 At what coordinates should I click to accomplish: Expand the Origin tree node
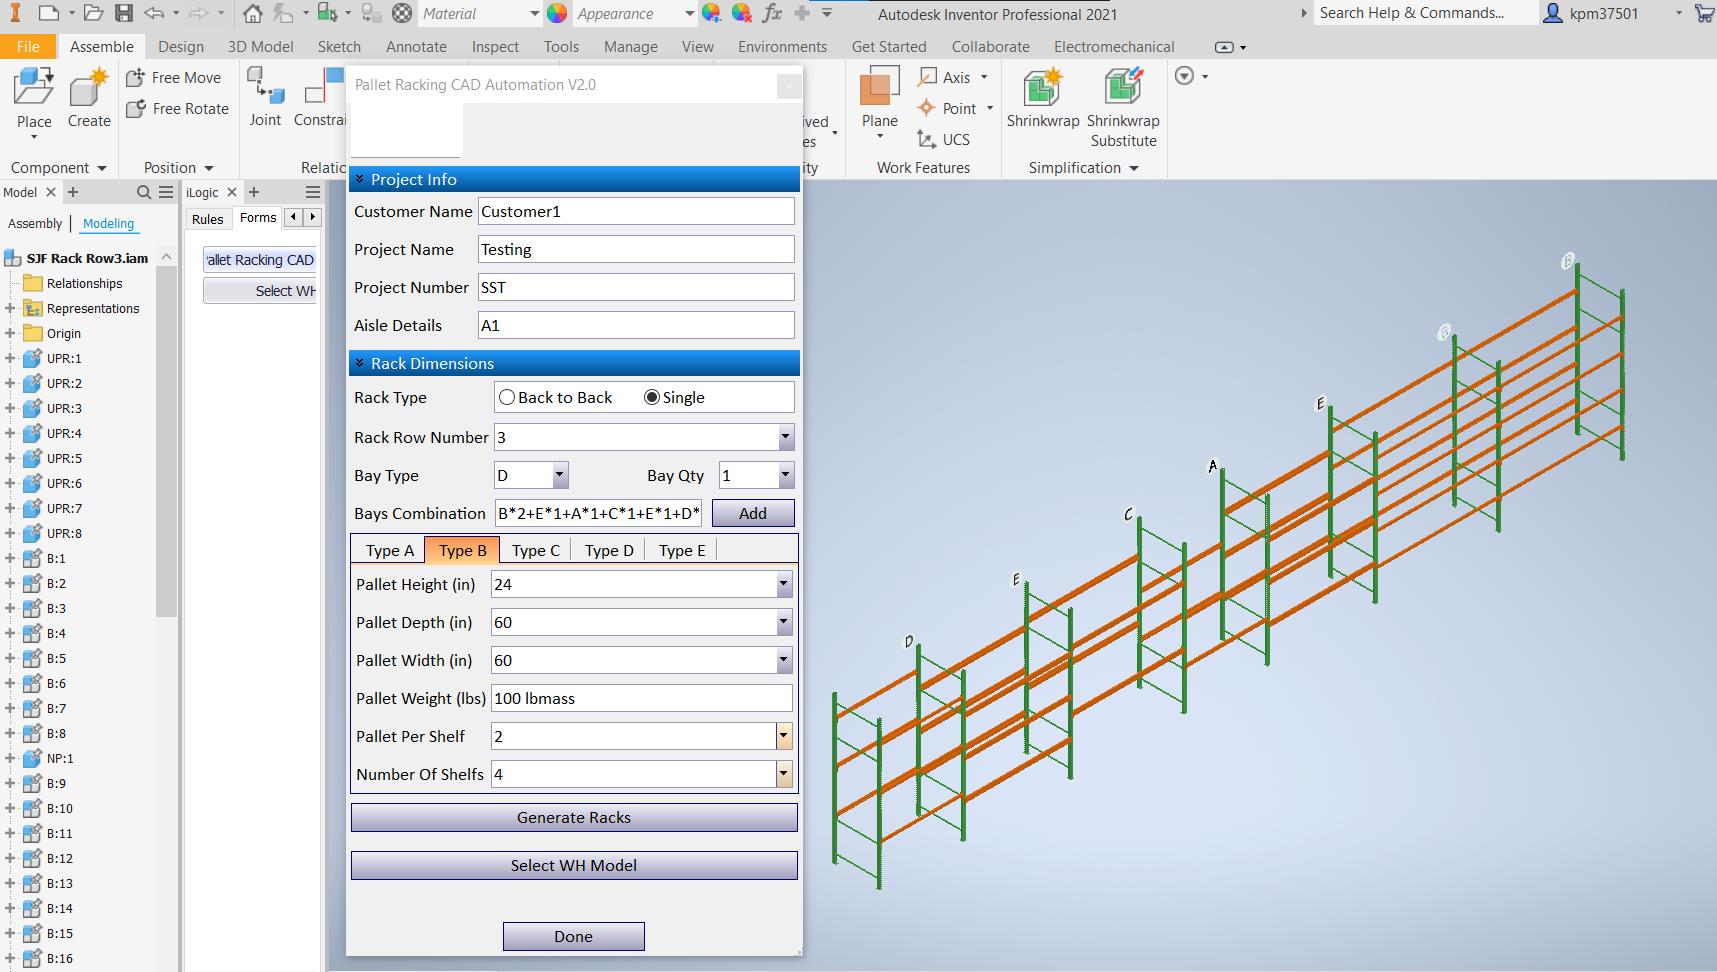point(10,333)
